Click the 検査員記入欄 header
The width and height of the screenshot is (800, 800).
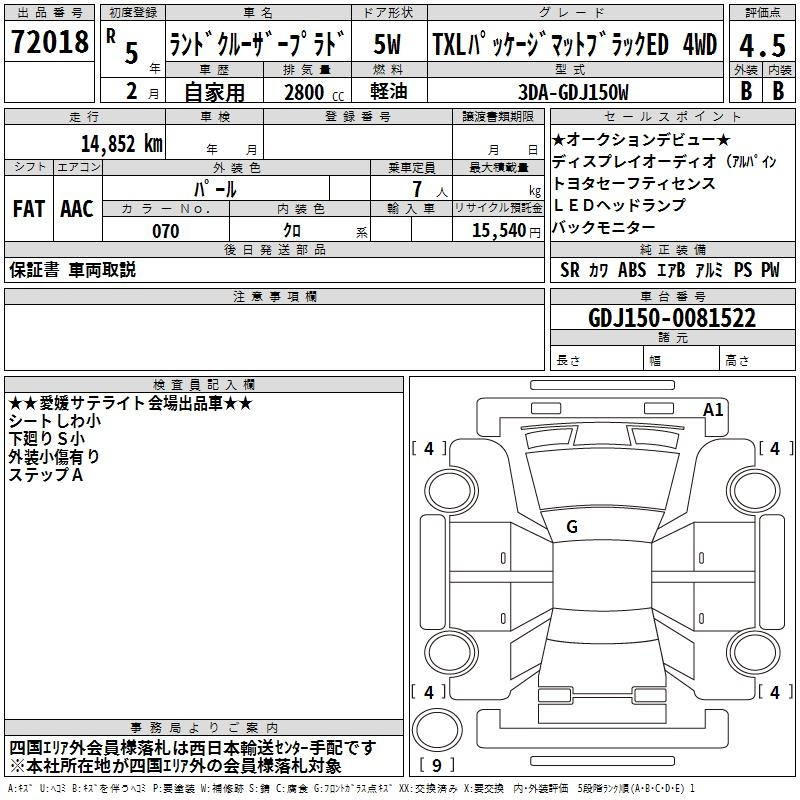point(204,385)
